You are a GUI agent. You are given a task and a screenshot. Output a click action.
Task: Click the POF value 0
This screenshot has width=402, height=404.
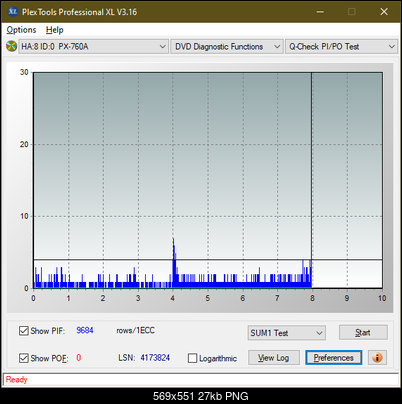79,358
